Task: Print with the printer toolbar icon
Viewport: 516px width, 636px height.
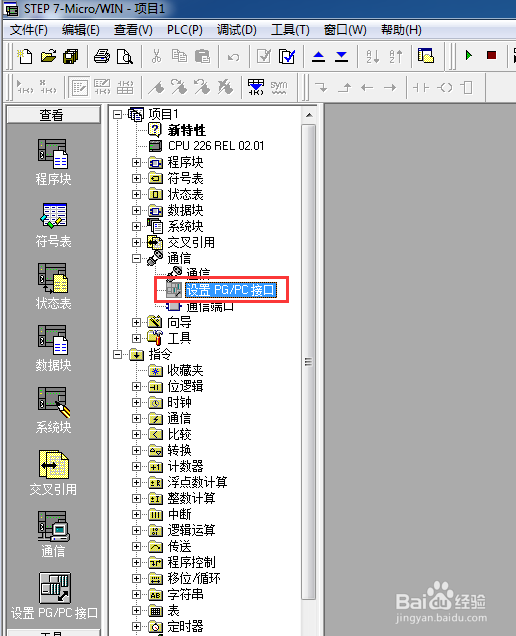Action: tap(102, 56)
